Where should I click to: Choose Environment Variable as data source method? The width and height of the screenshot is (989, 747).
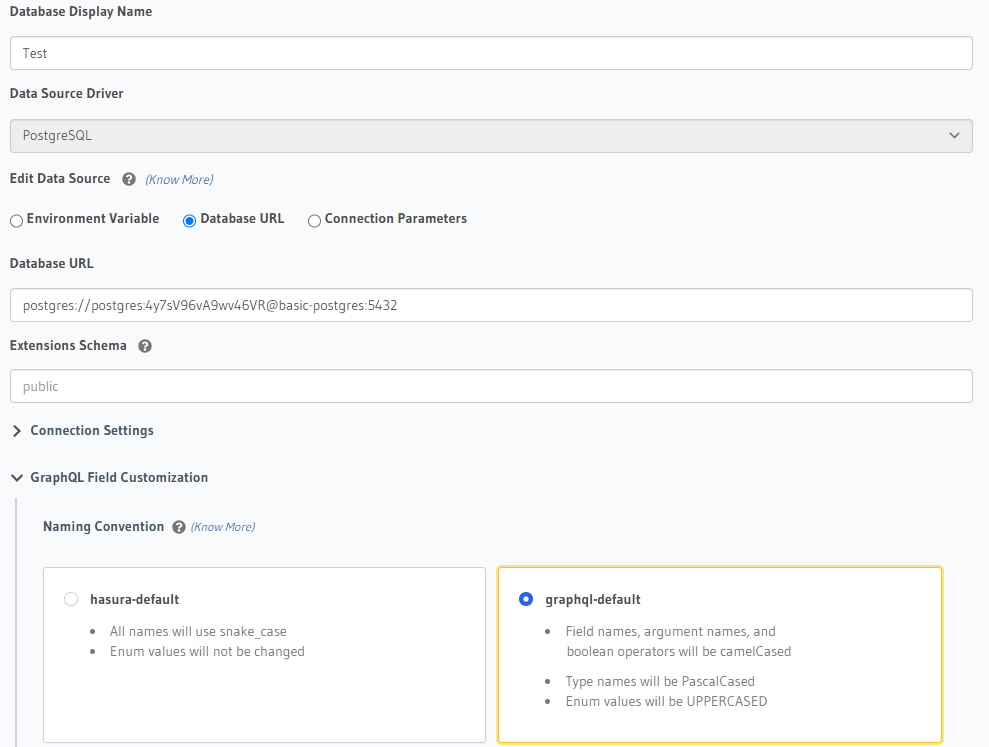coord(16,219)
